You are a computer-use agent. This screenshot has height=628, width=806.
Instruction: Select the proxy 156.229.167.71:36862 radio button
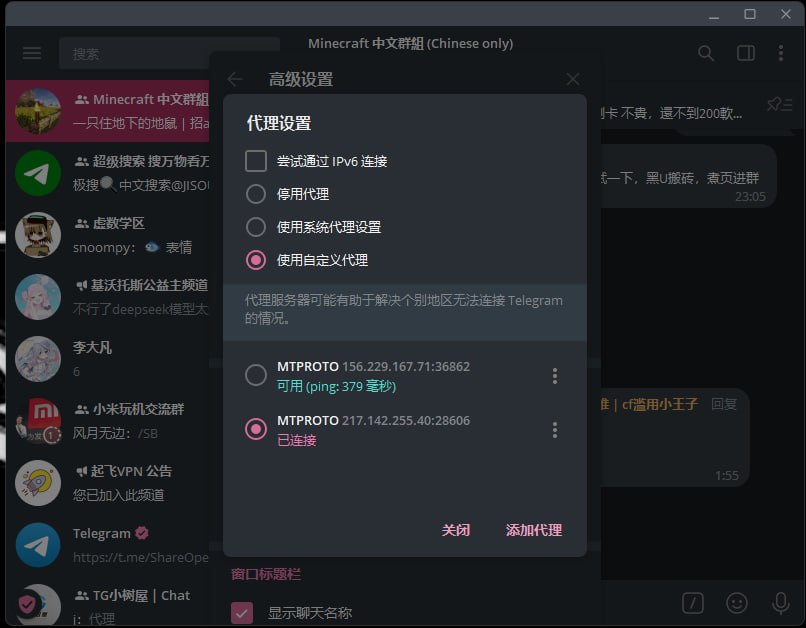pyautogui.click(x=256, y=375)
